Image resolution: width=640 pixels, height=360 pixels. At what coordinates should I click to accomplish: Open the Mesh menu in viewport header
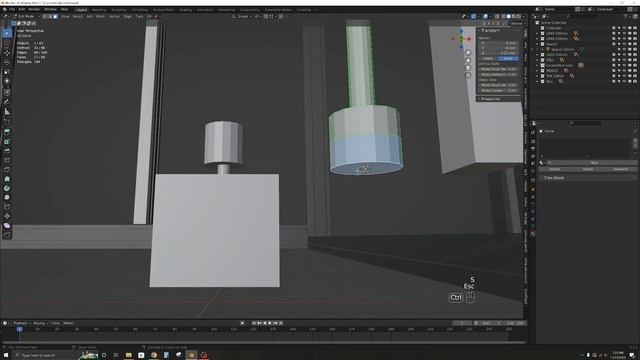click(100, 16)
